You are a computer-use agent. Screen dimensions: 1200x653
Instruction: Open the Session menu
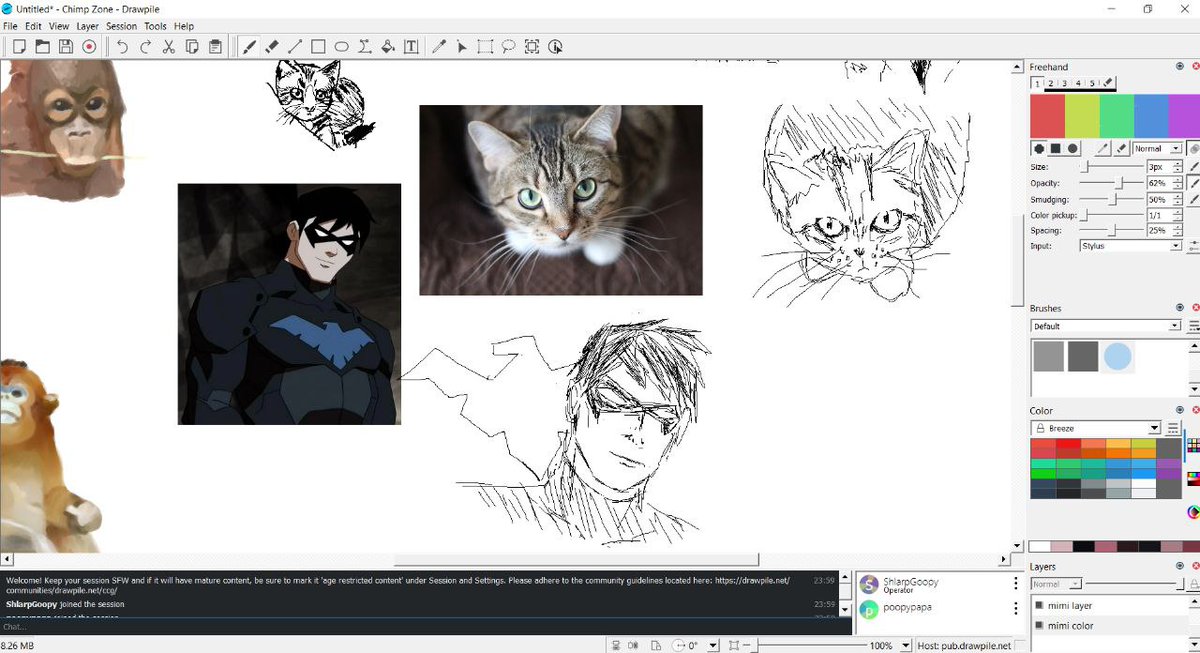[121, 26]
